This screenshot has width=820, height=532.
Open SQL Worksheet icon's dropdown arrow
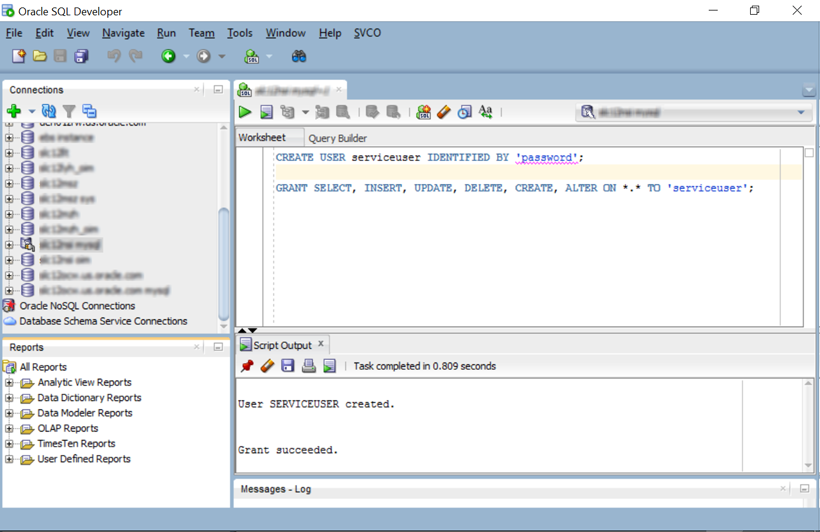coord(269,56)
